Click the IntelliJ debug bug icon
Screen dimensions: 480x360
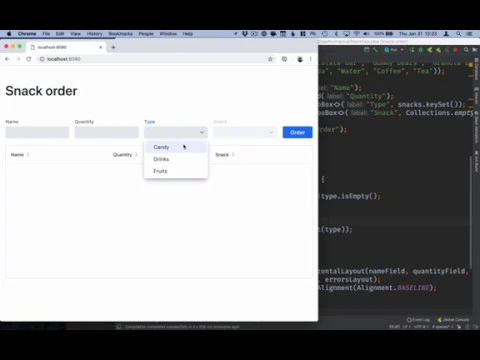tap(421, 50)
